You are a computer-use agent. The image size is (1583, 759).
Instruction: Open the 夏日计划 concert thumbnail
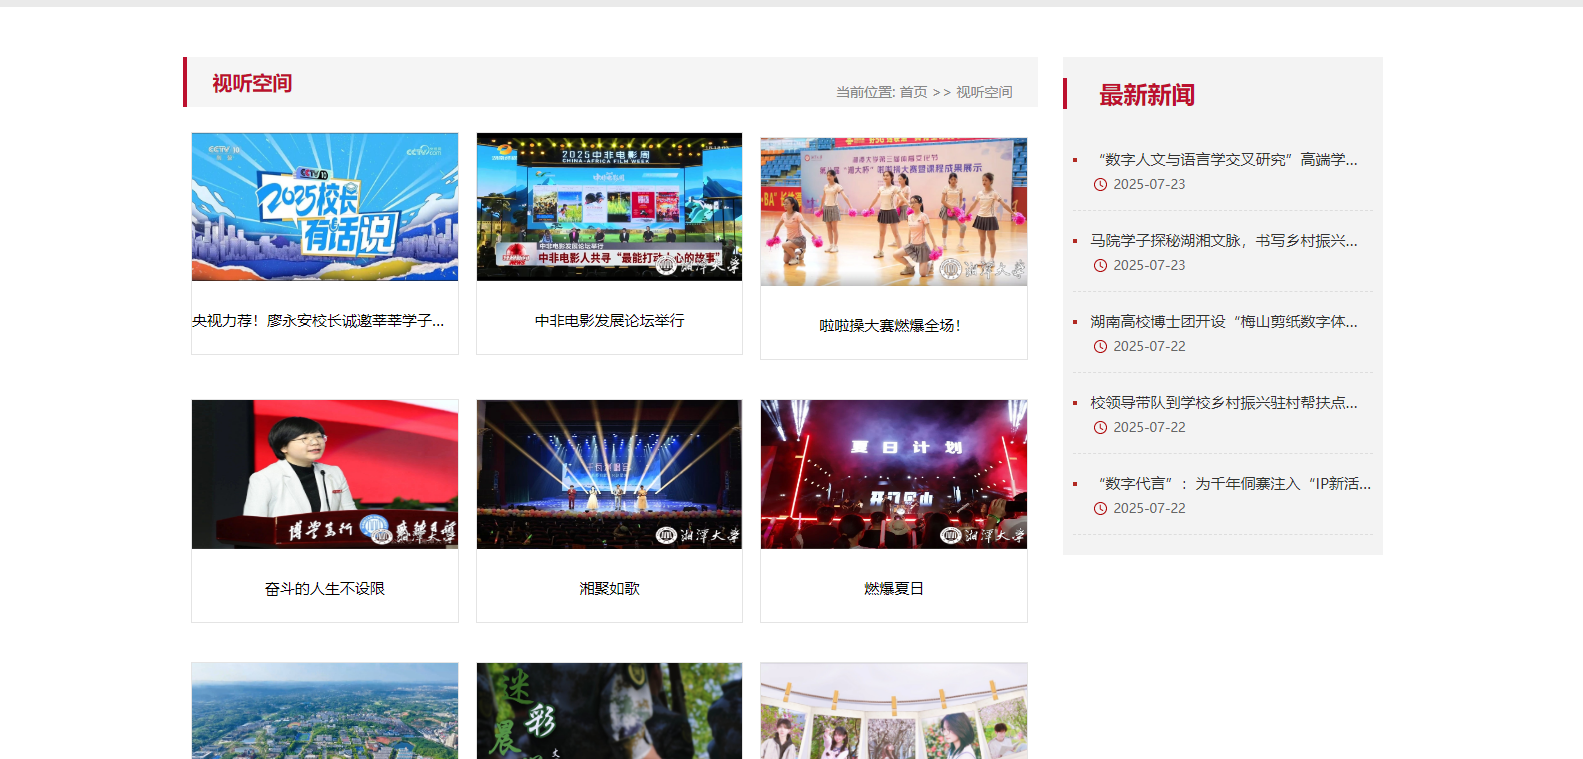tap(893, 474)
